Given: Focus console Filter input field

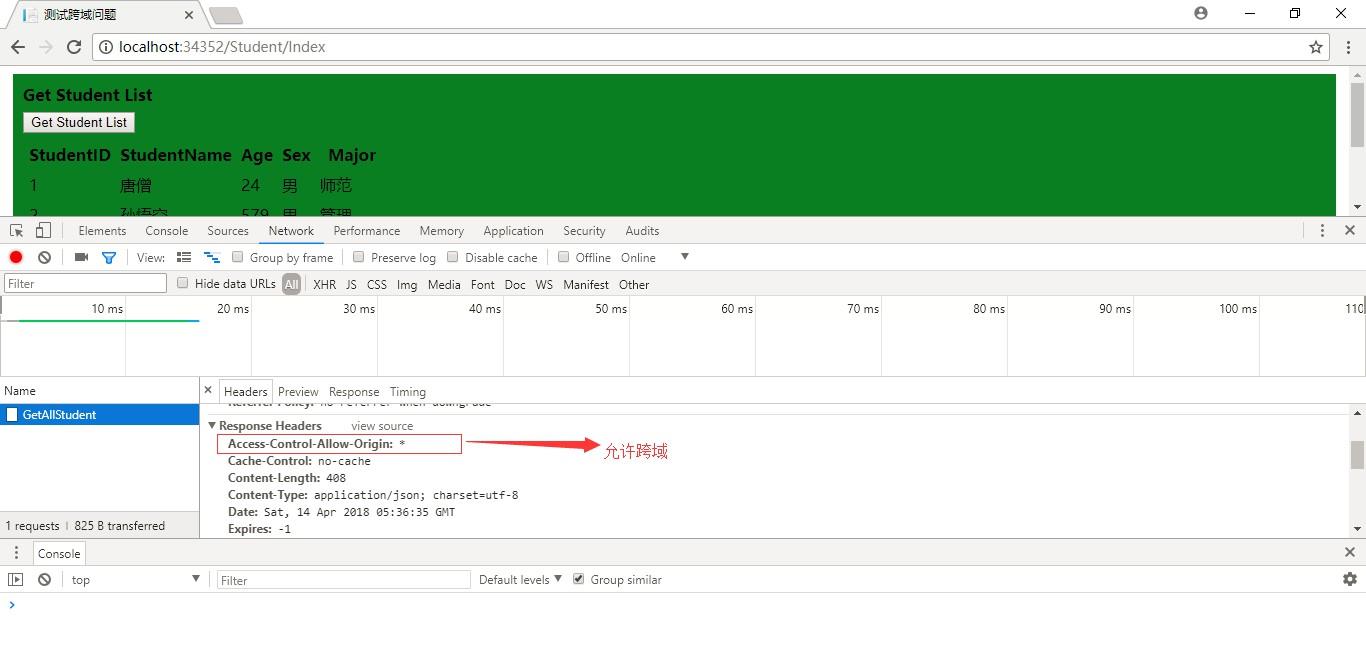Looking at the screenshot, I should tap(343, 579).
